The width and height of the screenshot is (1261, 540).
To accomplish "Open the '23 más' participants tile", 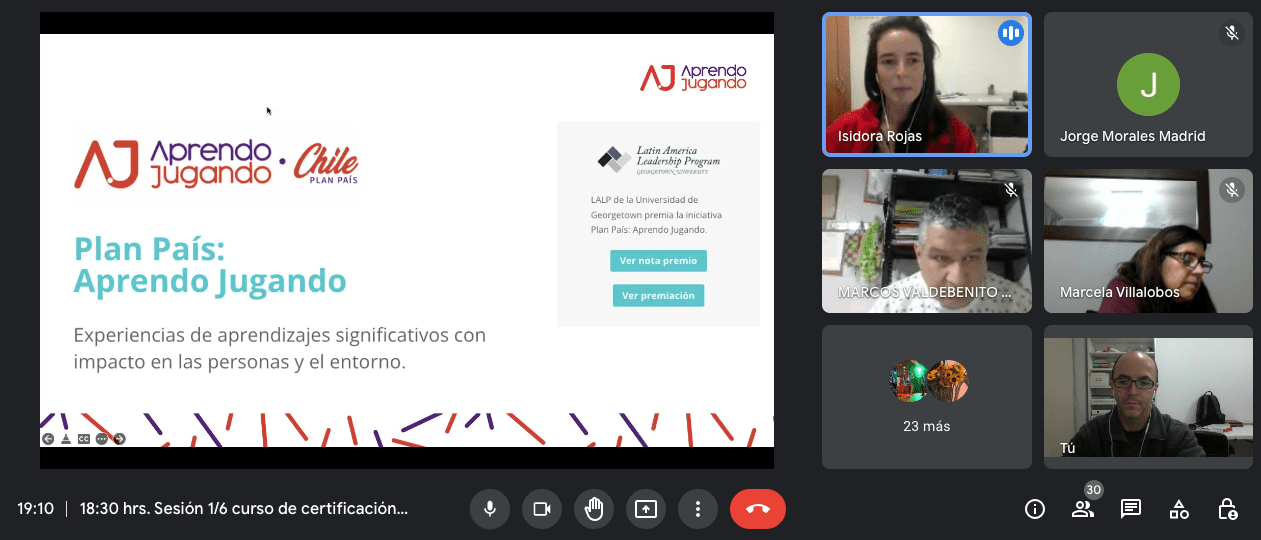I will [x=926, y=397].
